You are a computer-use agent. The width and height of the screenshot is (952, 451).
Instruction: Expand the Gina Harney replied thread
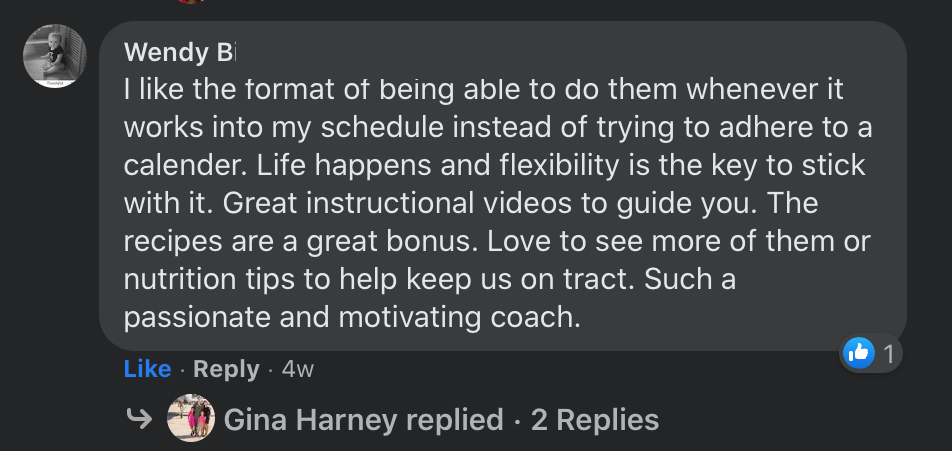pyautogui.click(x=363, y=420)
